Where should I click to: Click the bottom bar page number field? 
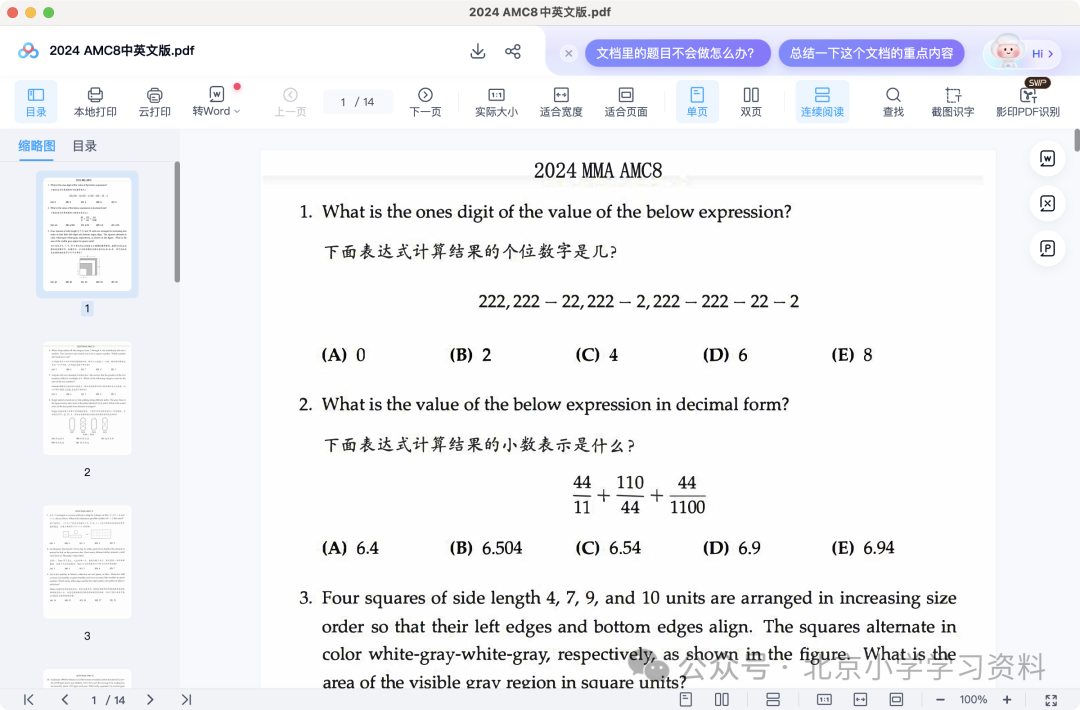click(x=108, y=700)
